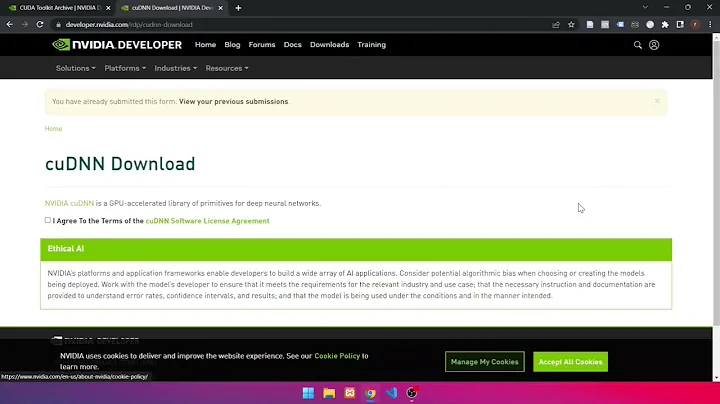Open the Forums navigation item
This screenshot has height=404, width=720.
[262, 45]
